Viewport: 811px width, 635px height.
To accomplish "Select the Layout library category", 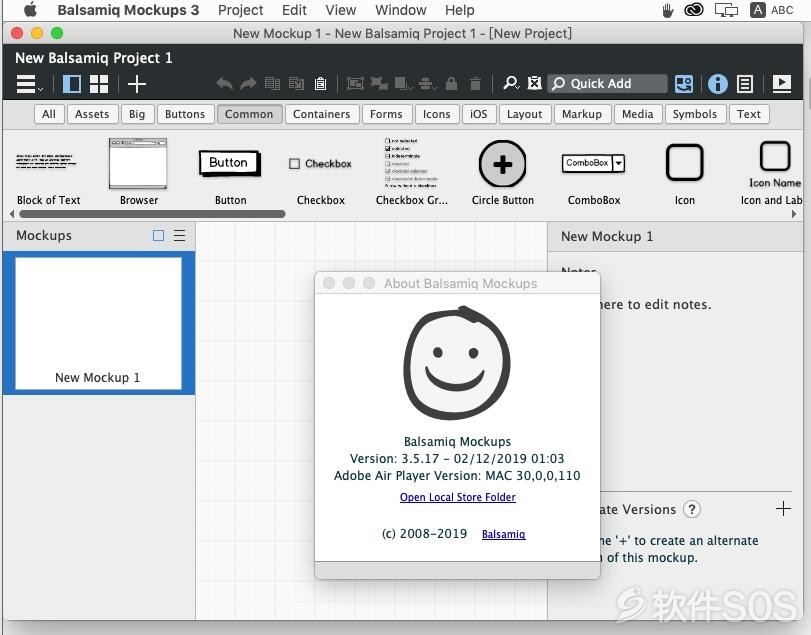I will pos(525,114).
